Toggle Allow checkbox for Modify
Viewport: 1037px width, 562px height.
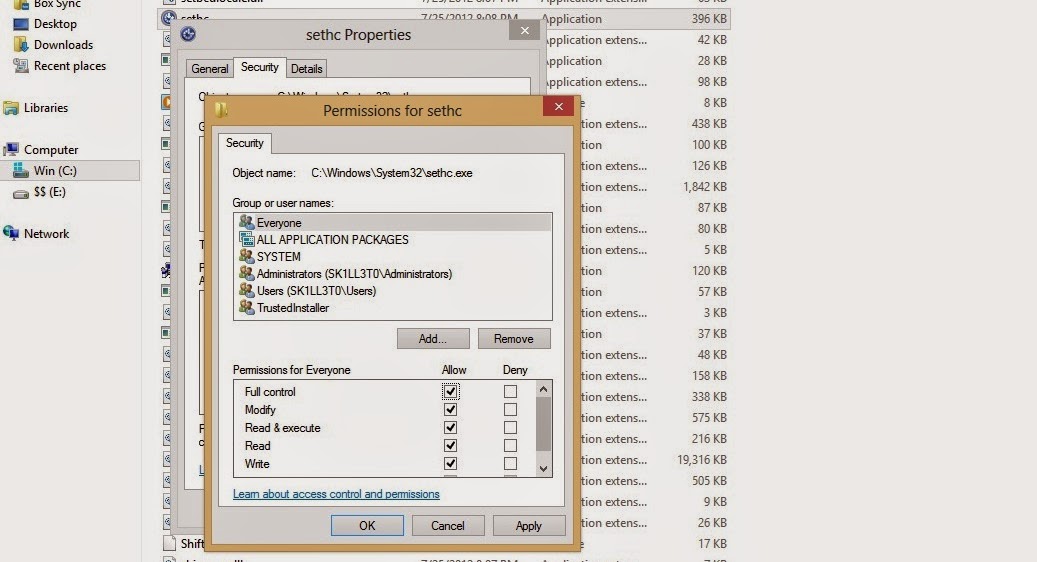click(x=450, y=409)
